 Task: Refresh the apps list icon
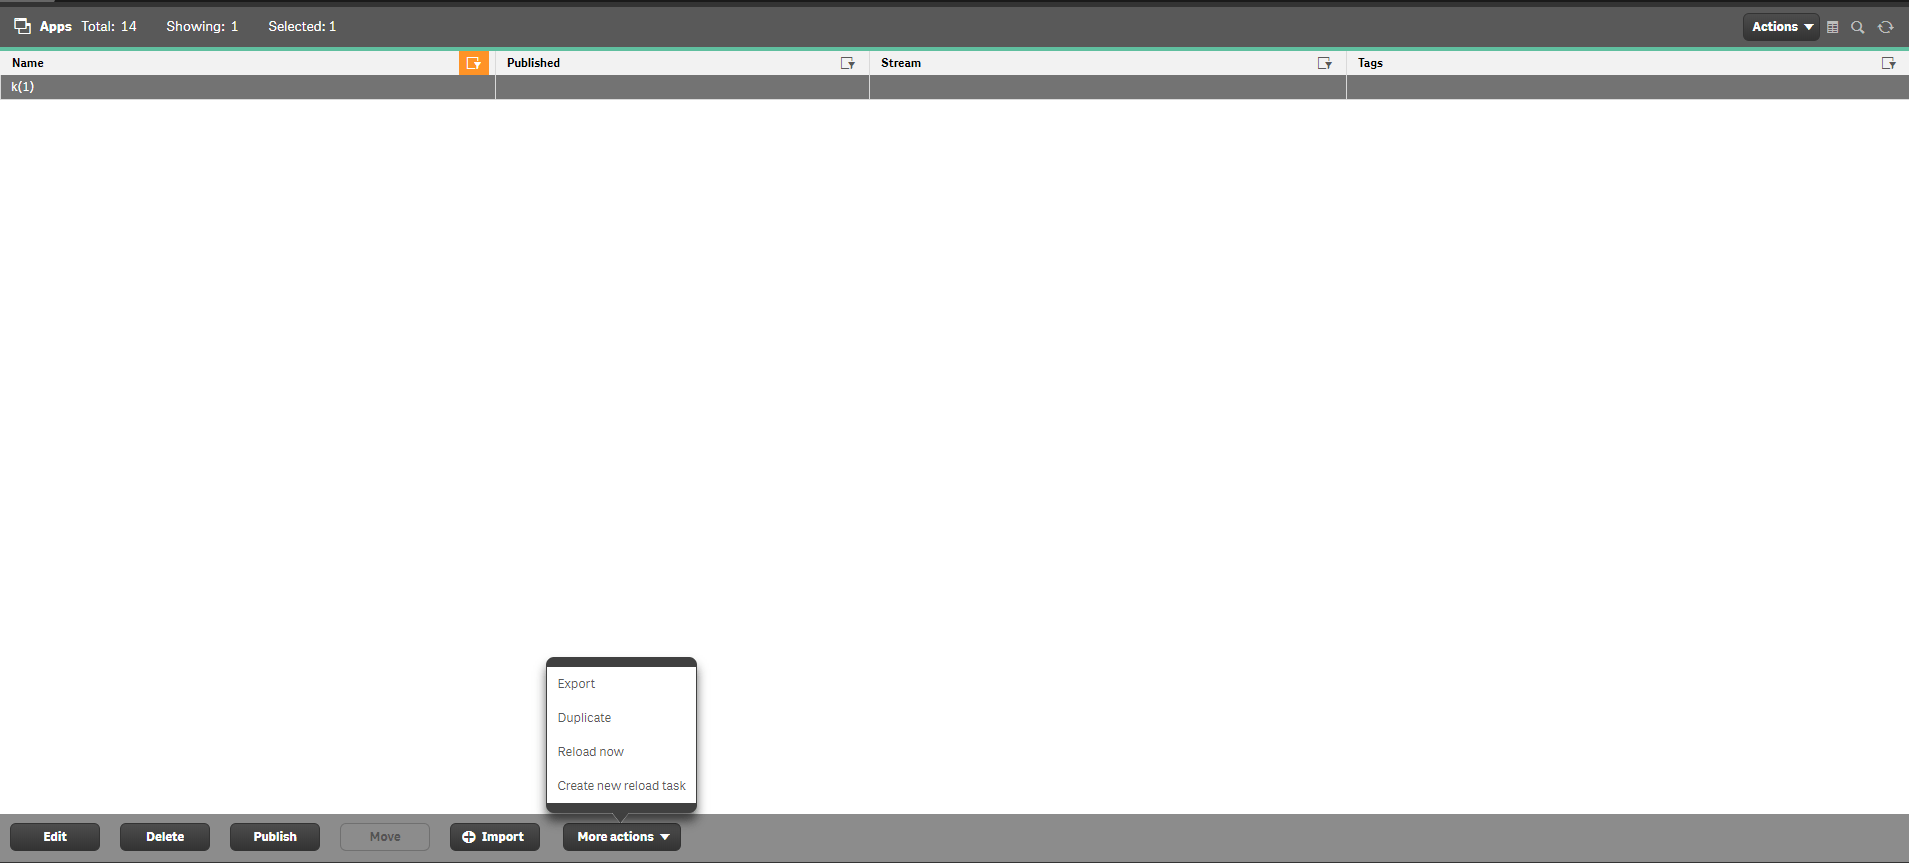point(1886,27)
